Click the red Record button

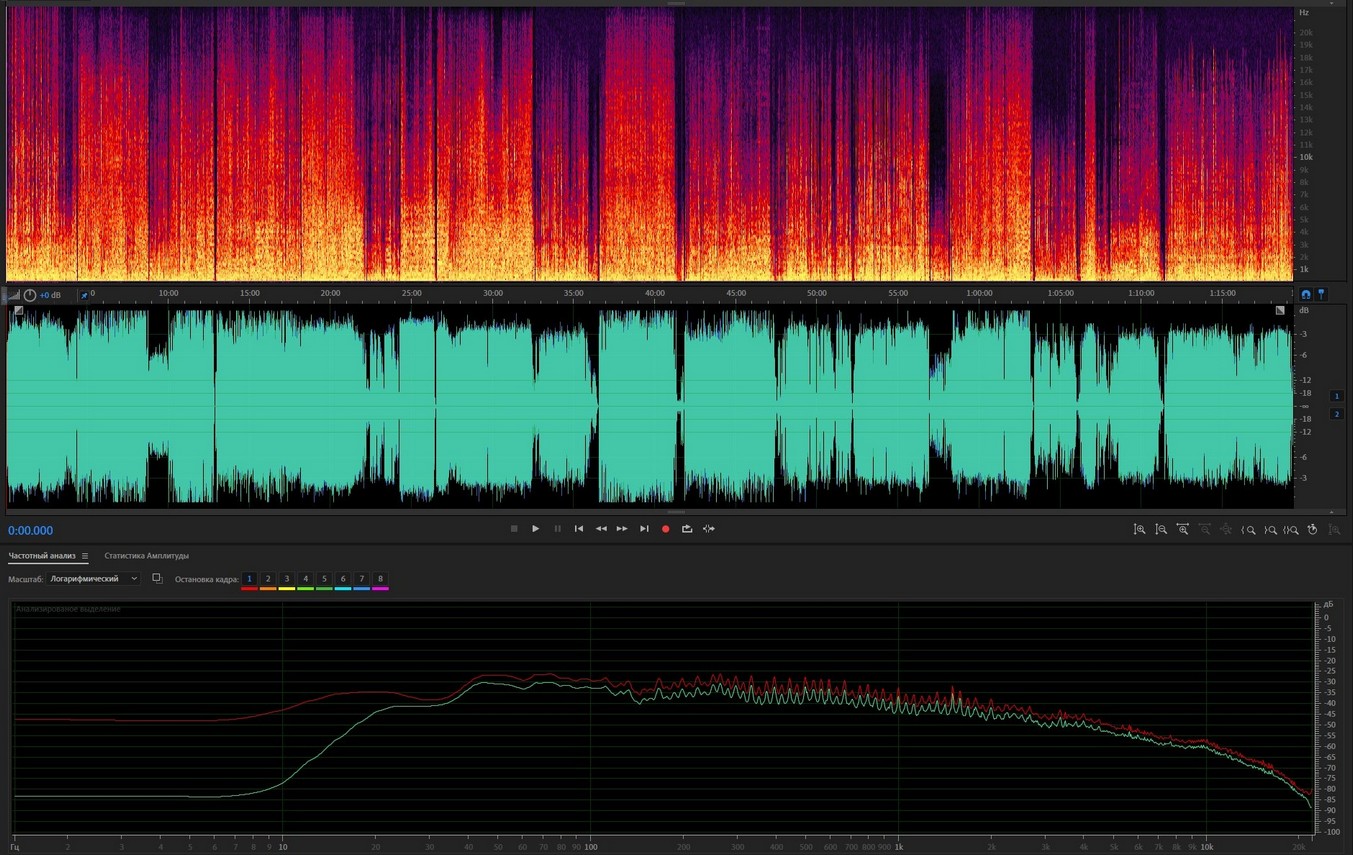pos(665,529)
